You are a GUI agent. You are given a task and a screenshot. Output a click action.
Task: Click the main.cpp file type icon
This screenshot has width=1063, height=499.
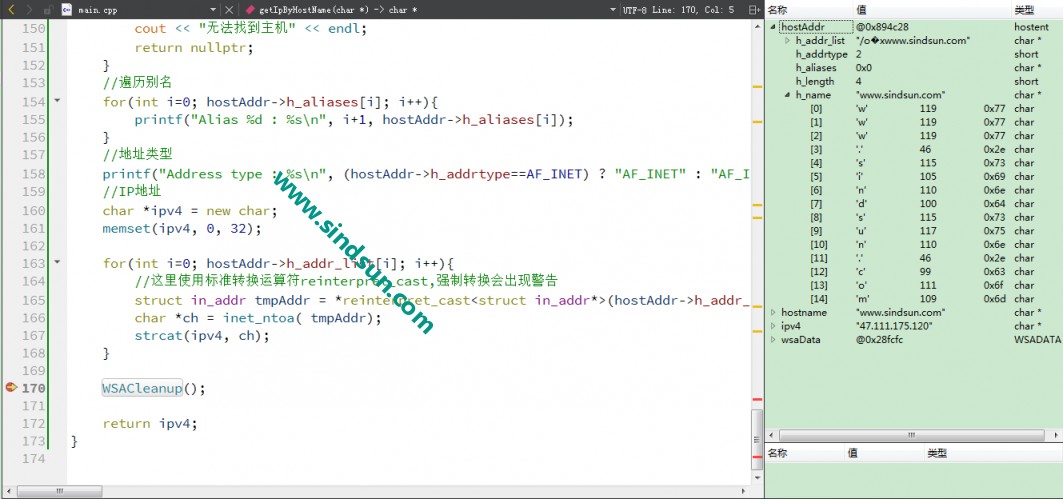tap(66, 9)
